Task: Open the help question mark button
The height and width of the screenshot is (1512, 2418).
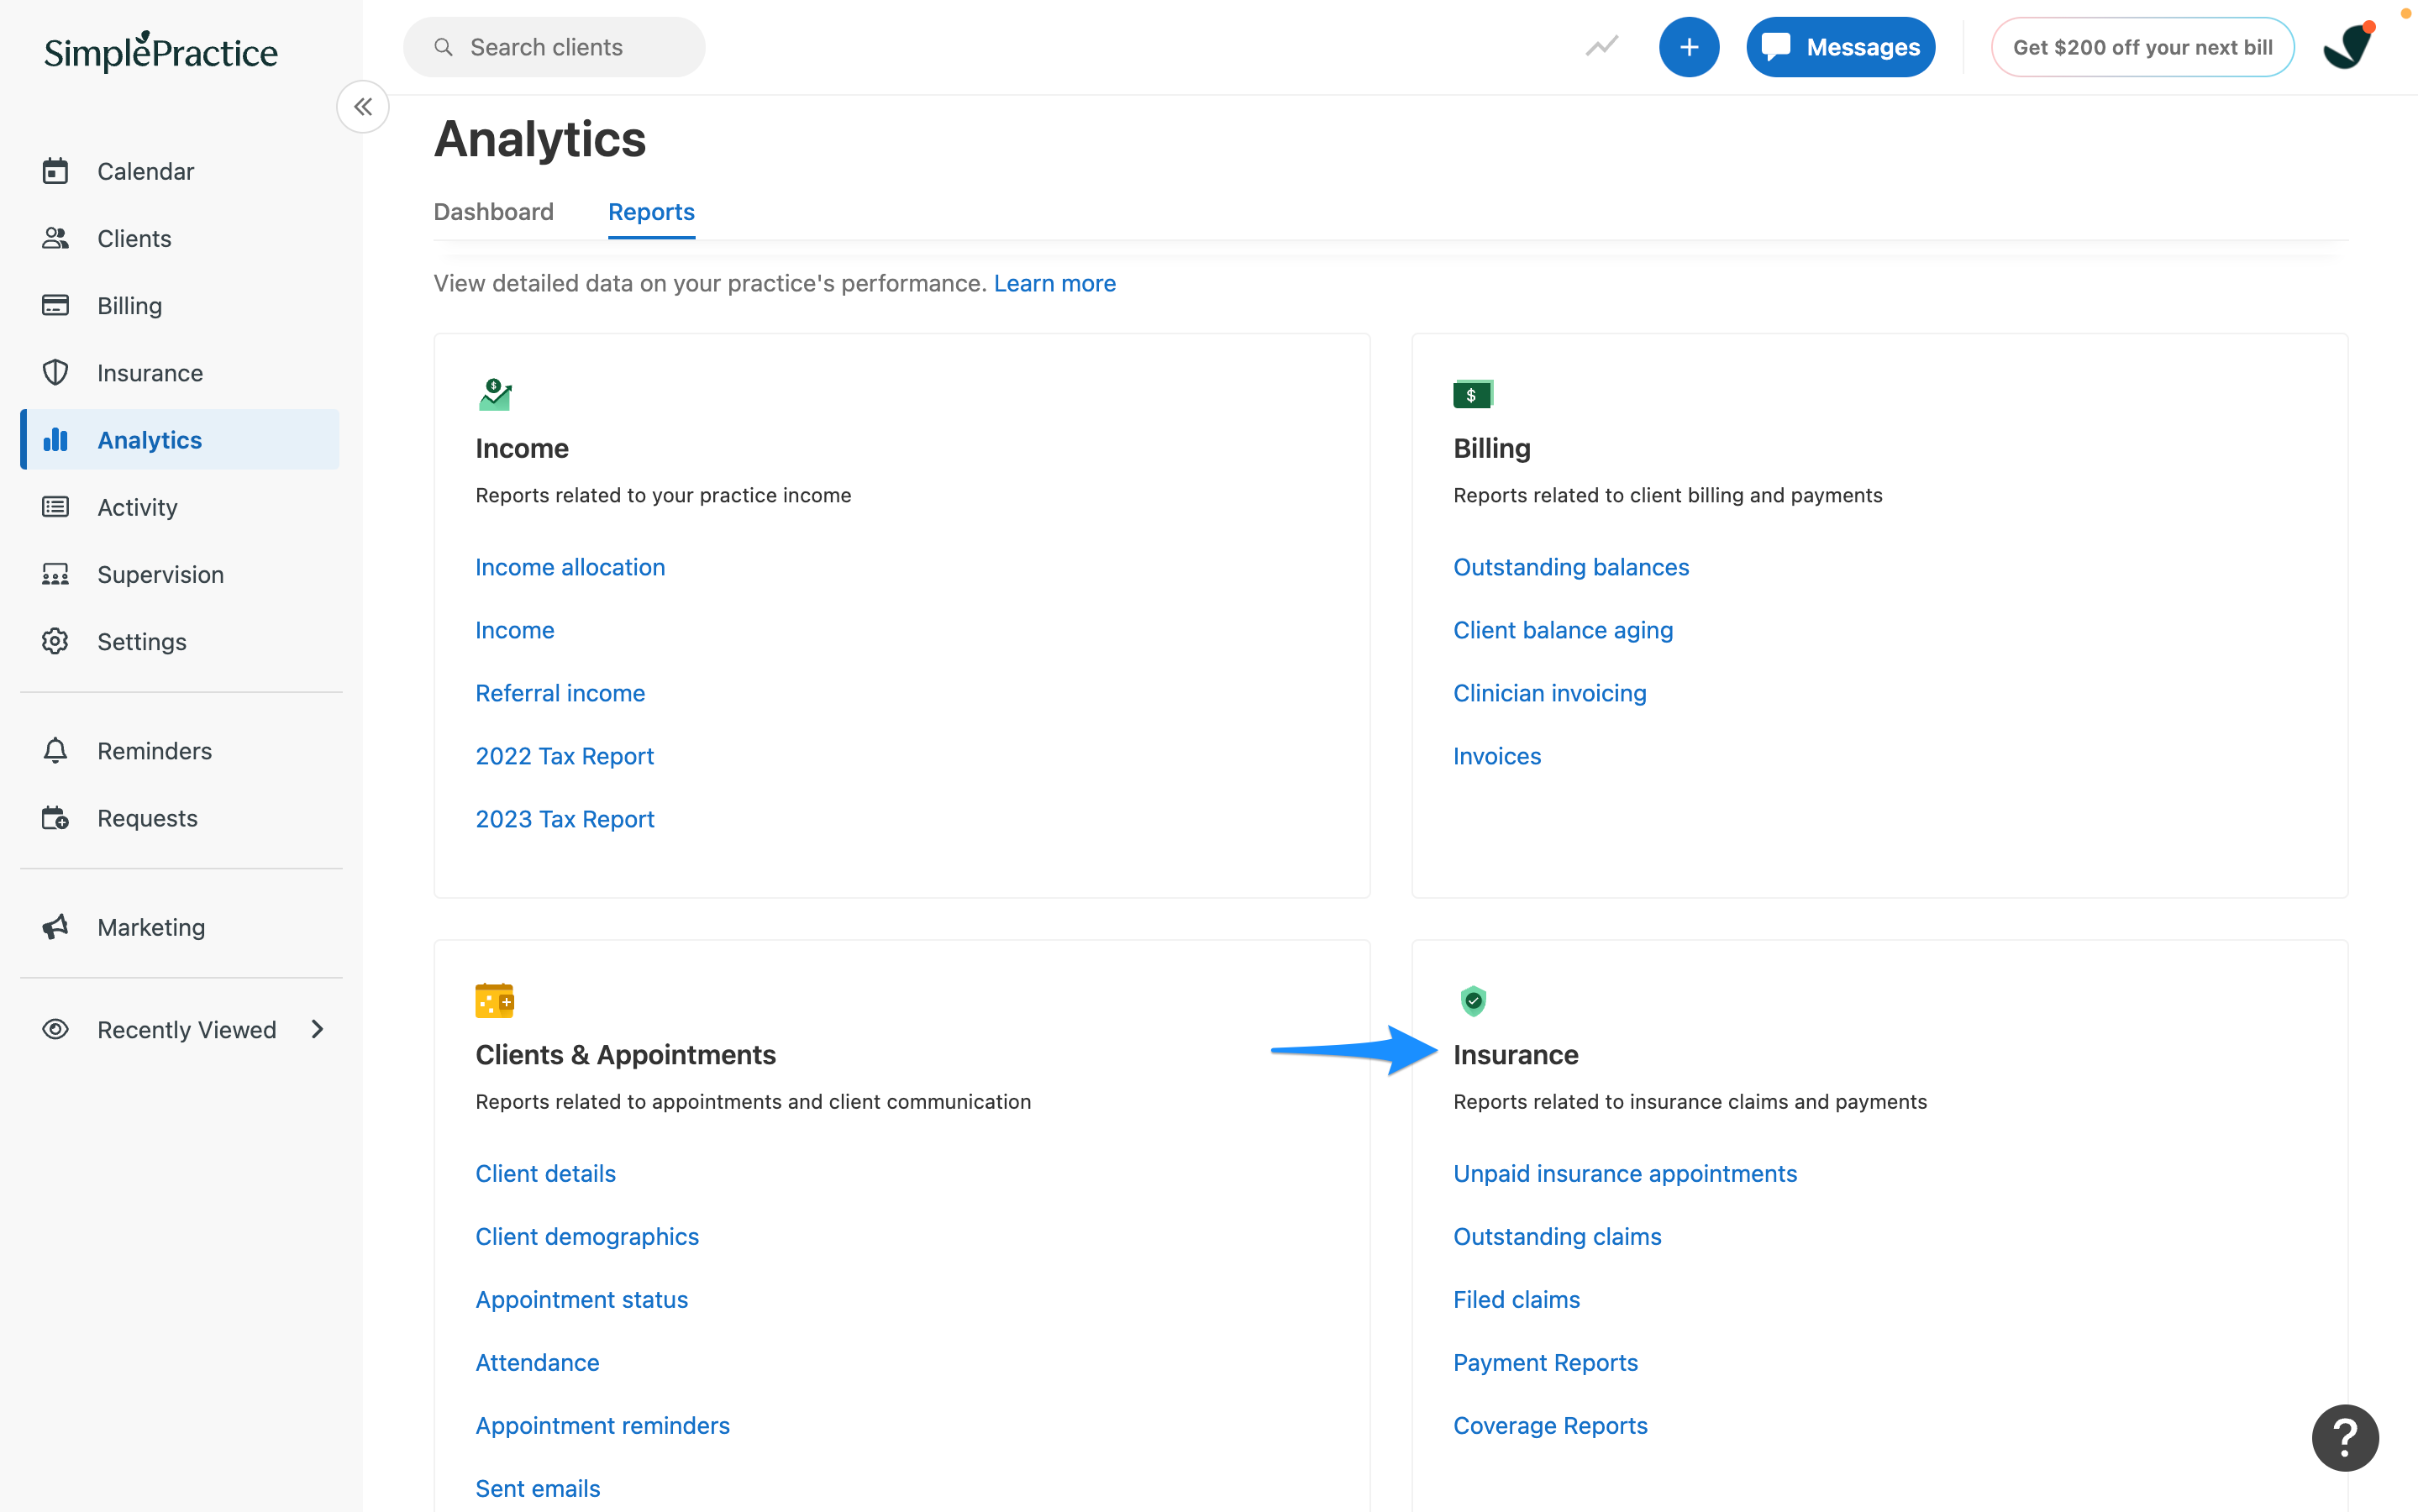Action: point(2344,1437)
